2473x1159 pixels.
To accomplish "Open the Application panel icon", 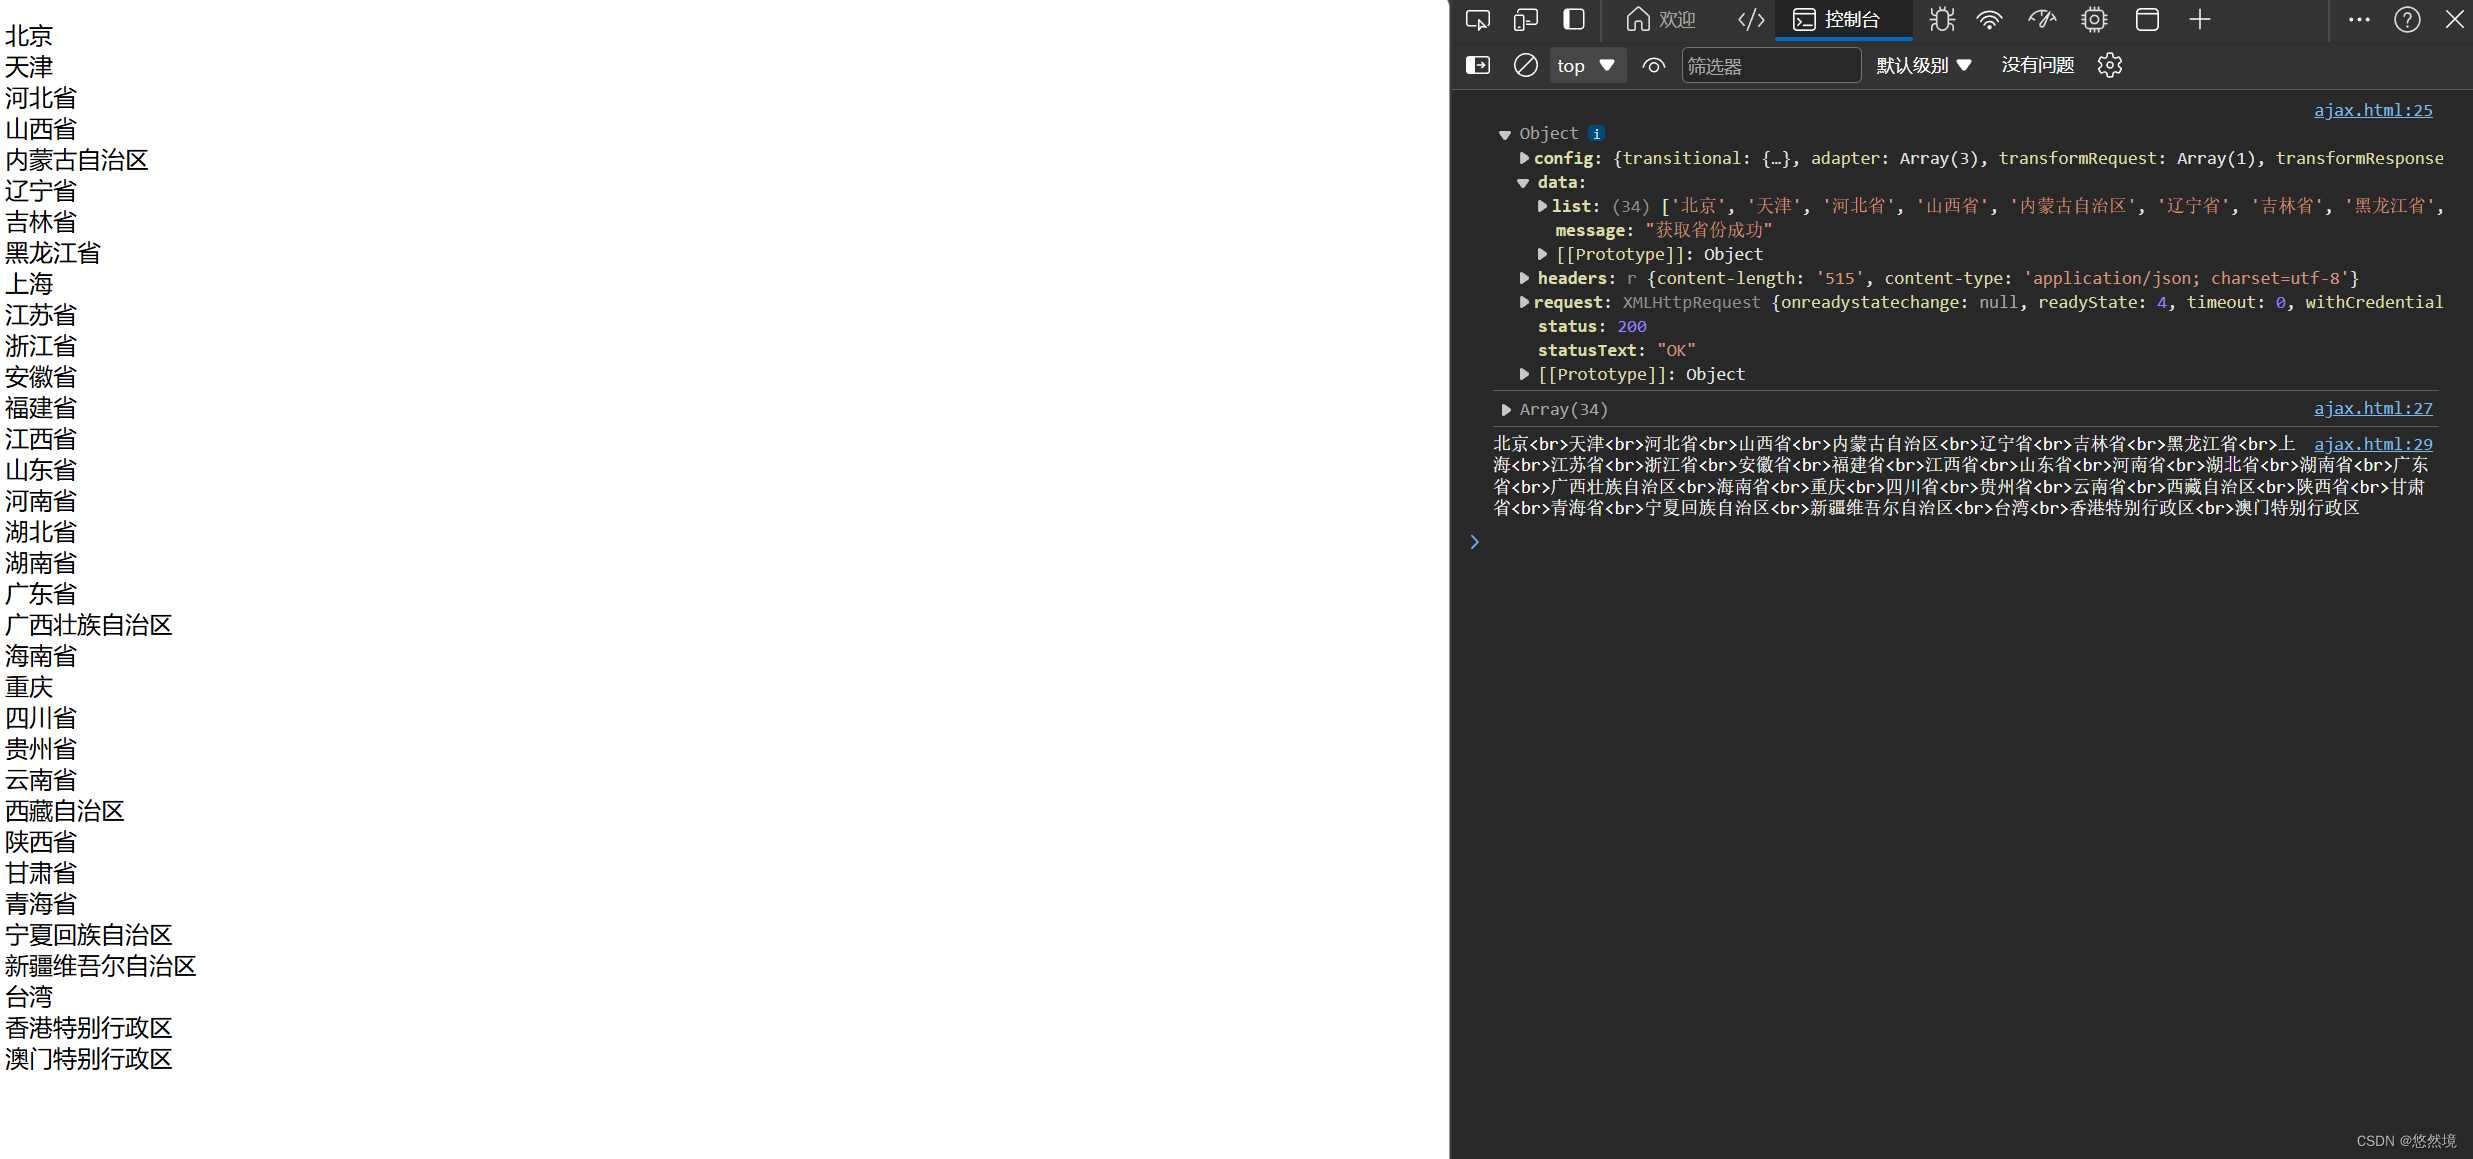I will click(2146, 20).
